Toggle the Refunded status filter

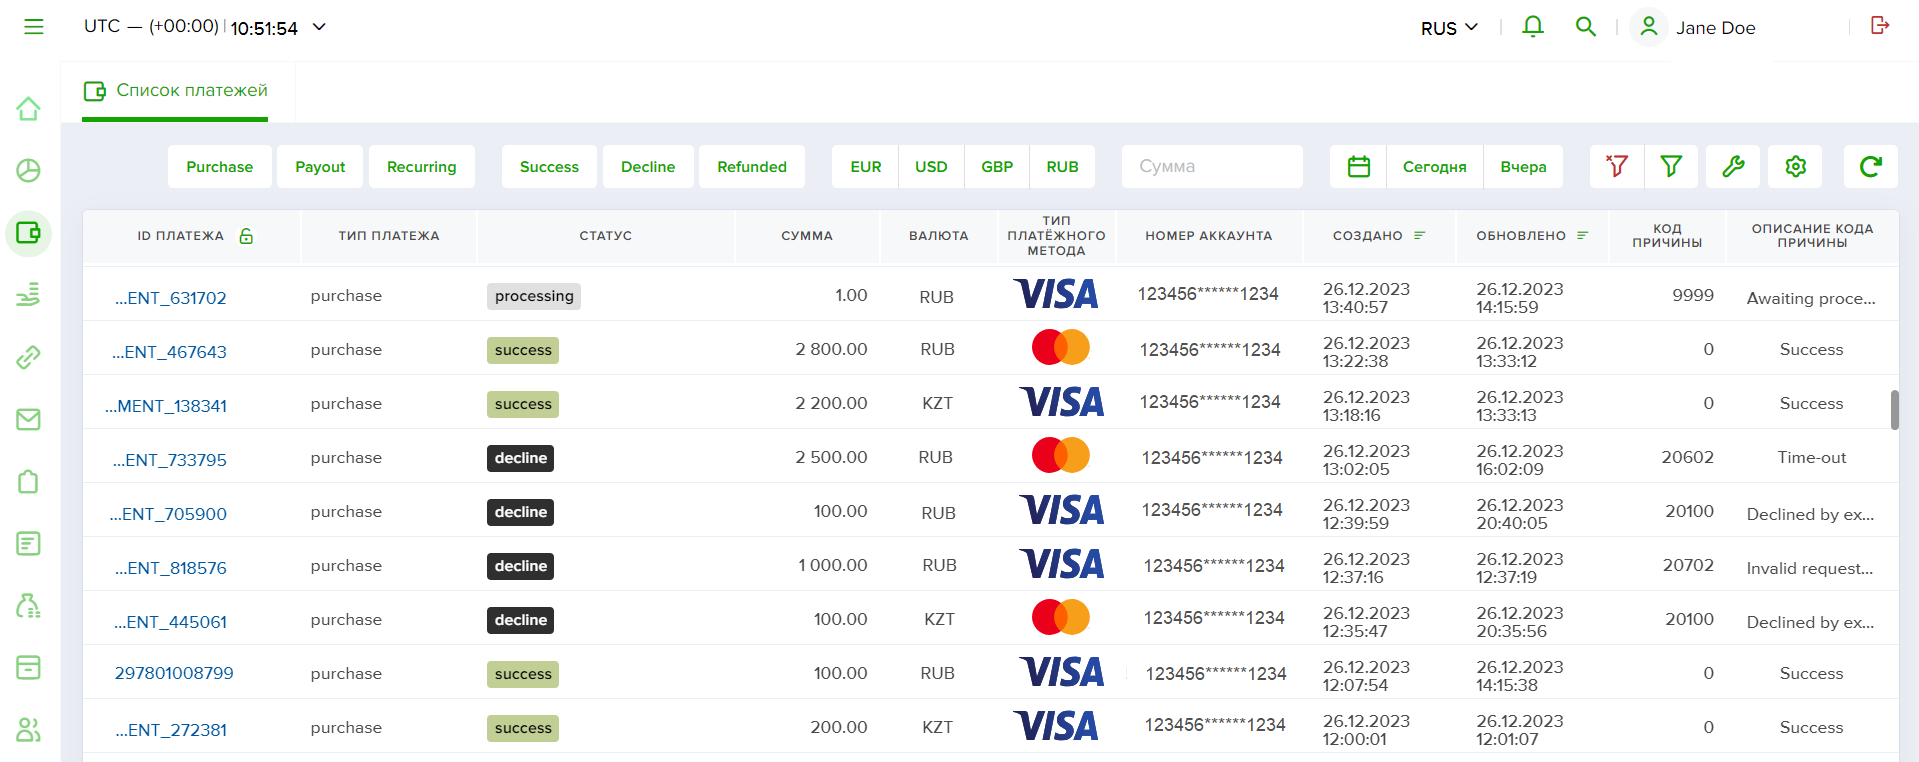tap(752, 166)
